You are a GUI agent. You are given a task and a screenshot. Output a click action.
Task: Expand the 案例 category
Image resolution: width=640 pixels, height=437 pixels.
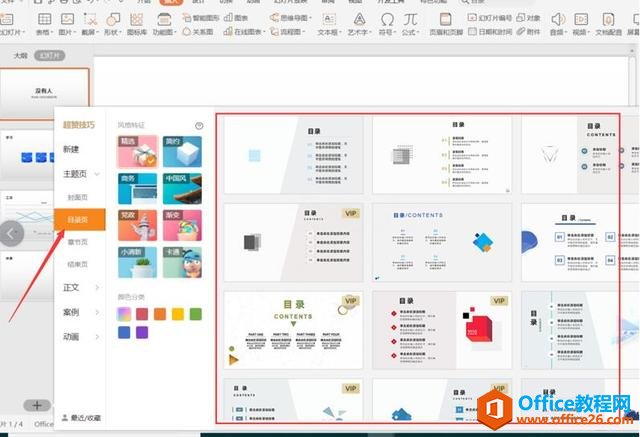tap(78, 312)
